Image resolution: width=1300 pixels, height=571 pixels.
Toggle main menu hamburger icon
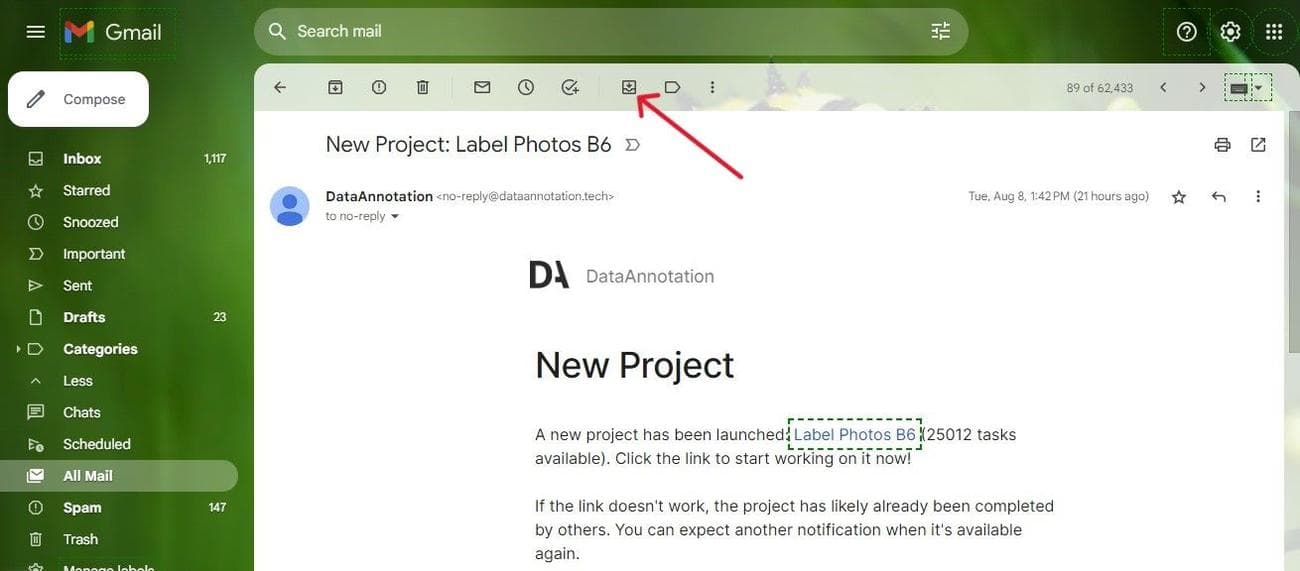tap(35, 32)
